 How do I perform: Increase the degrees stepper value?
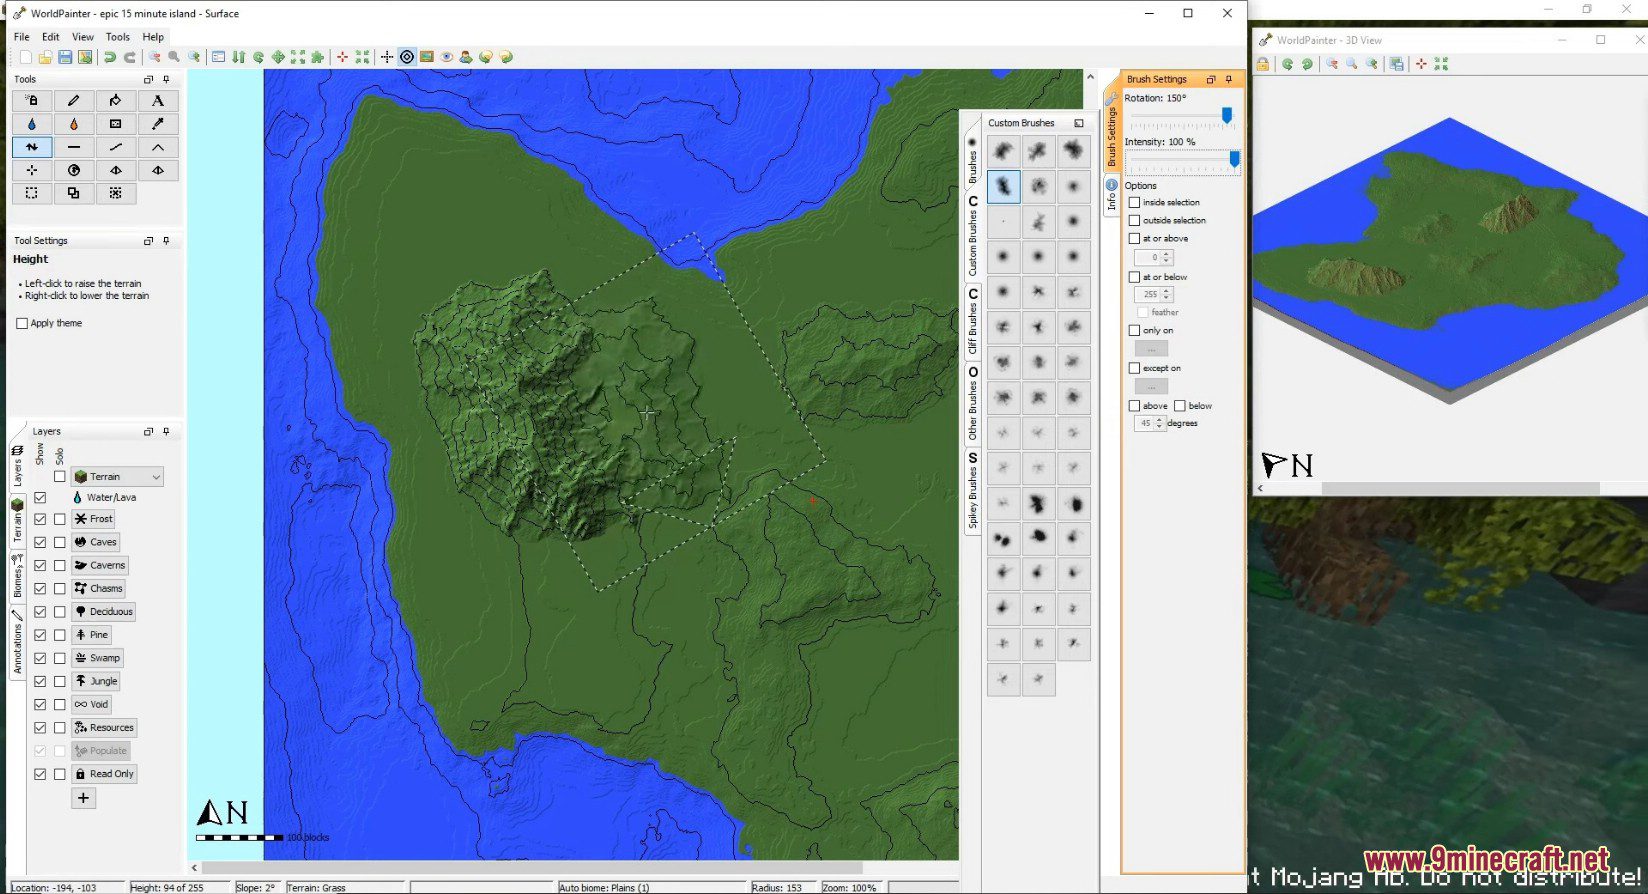[x=1160, y=420]
